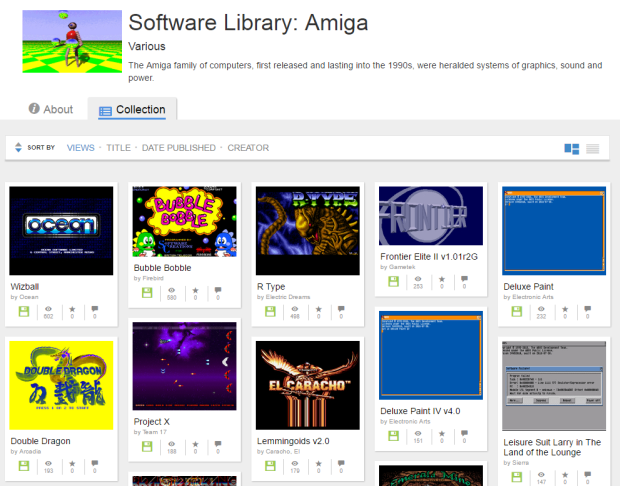Click Deluxe Paint's floppy disk icon
This screenshot has width=620, height=486.
pyautogui.click(x=517, y=312)
